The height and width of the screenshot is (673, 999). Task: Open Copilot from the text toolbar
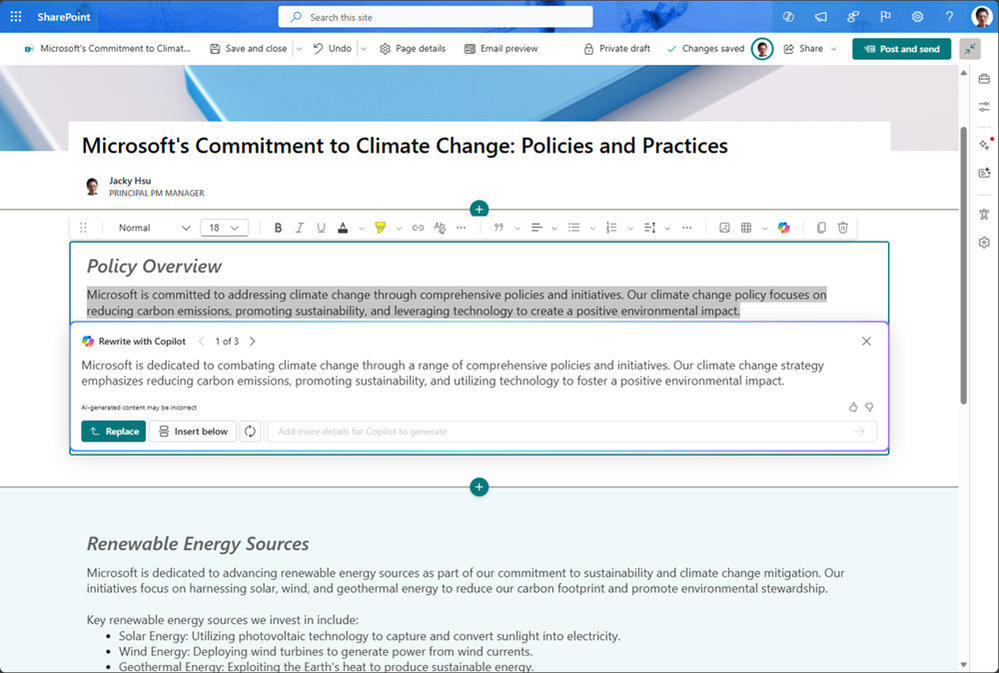pos(784,228)
